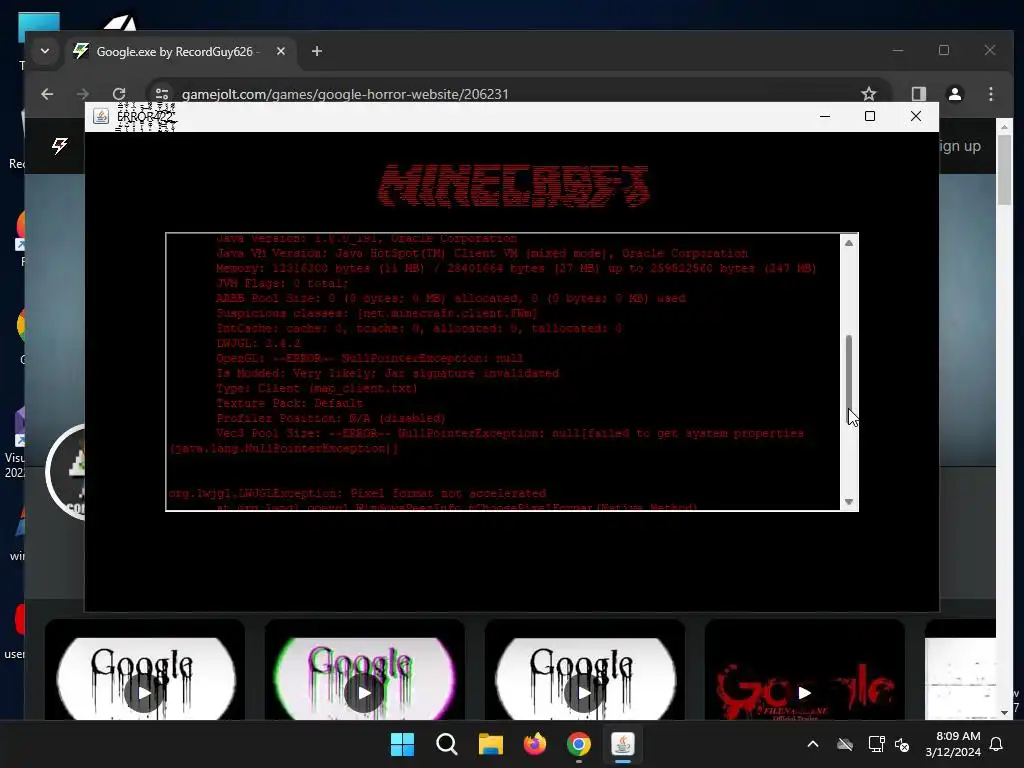Click the Game Jolt lightning logo
1024x768 pixels.
coord(59,145)
